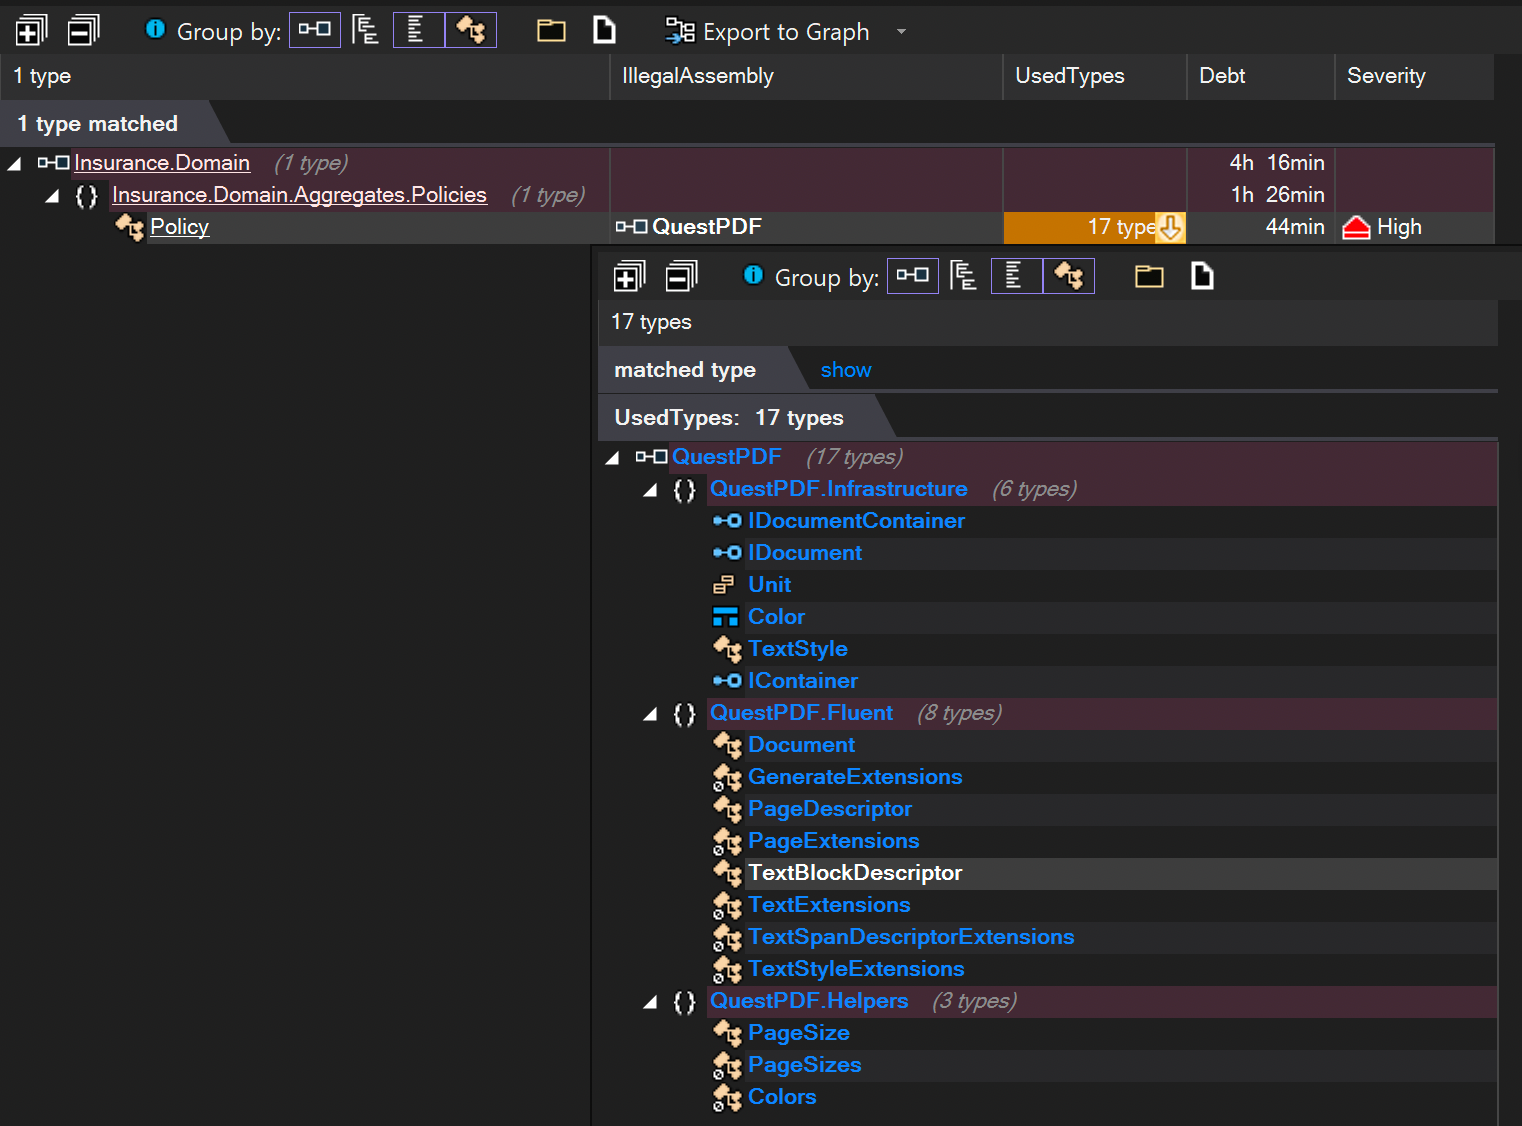Image resolution: width=1522 pixels, height=1126 pixels.
Task: Toggle group by type in top toolbar
Action: 470,30
